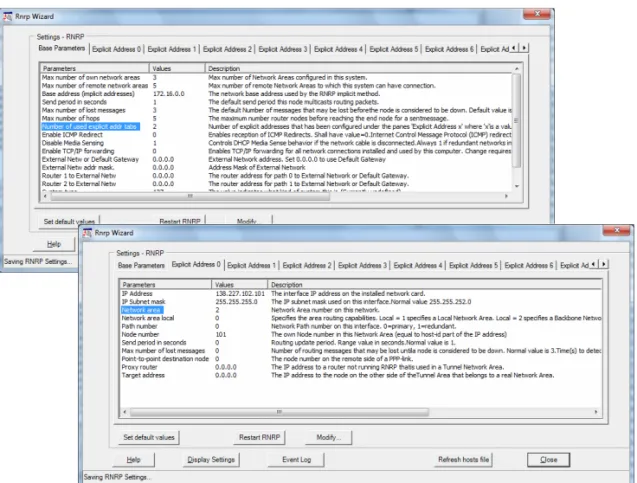Click the horizontal scrollbar in the back window list
Image resolution: width=637 pixels, height=483 pixels.
(x=190, y=196)
